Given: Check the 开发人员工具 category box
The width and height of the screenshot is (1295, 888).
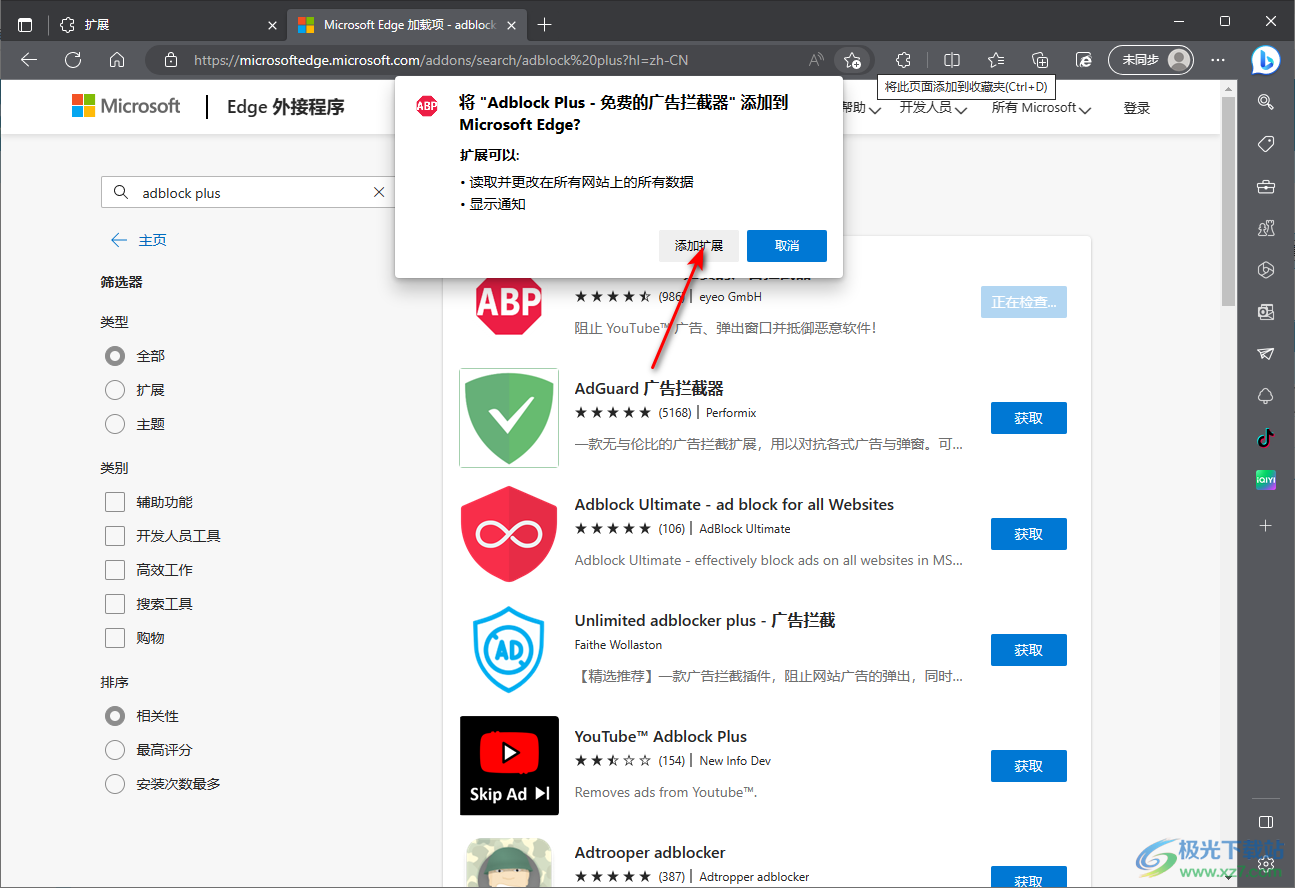Looking at the screenshot, I should 115,536.
